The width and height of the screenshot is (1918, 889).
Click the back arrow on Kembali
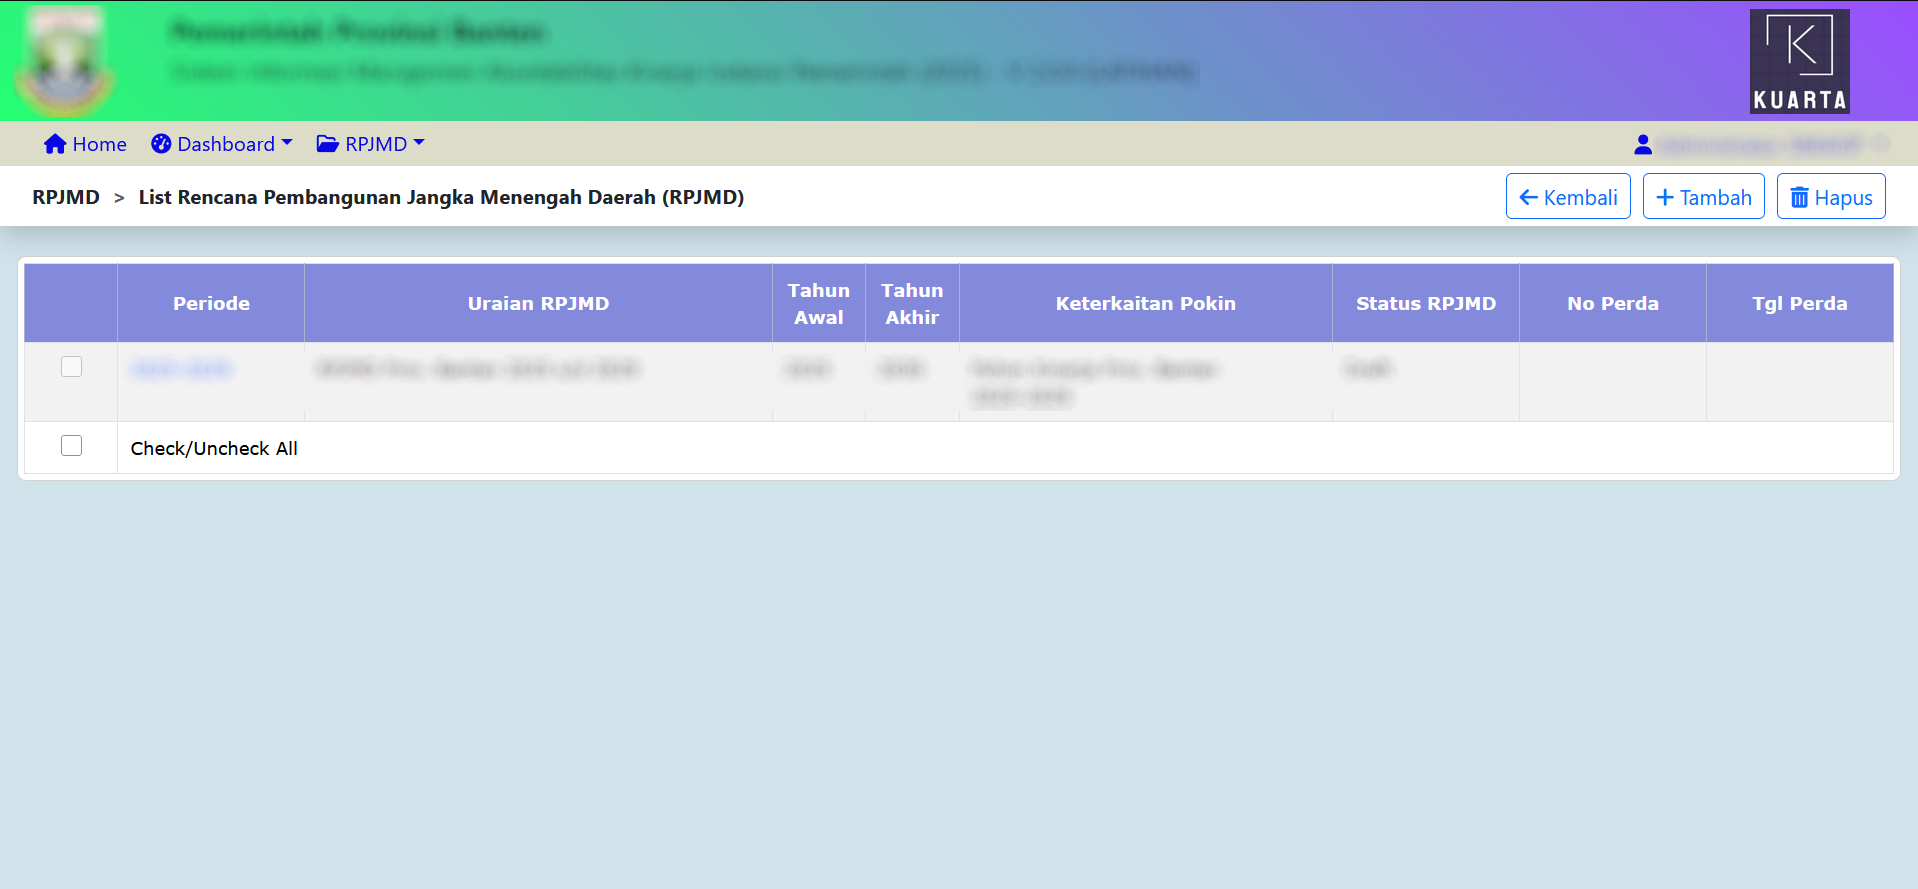point(1528,198)
